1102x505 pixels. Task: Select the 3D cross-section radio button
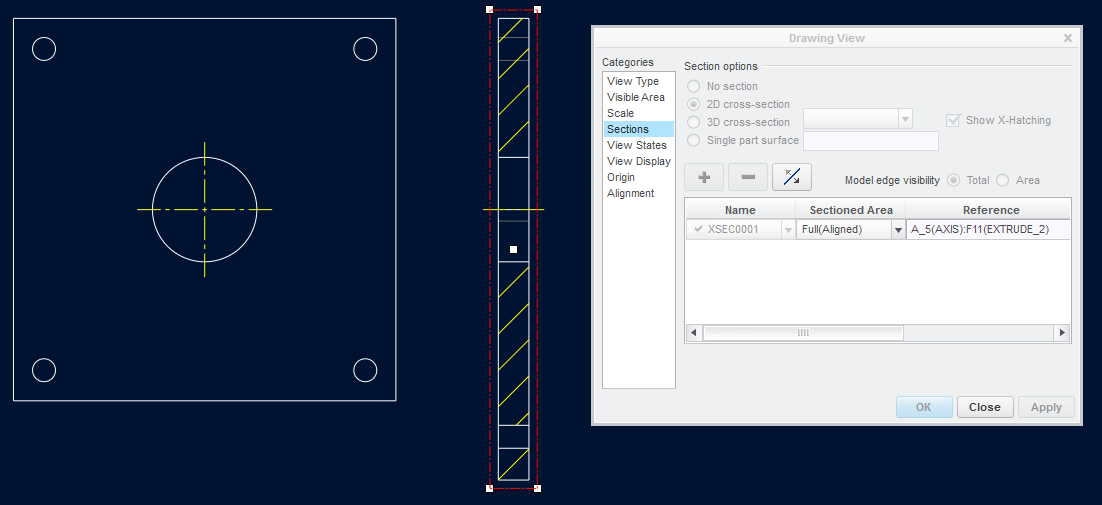point(694,122)
